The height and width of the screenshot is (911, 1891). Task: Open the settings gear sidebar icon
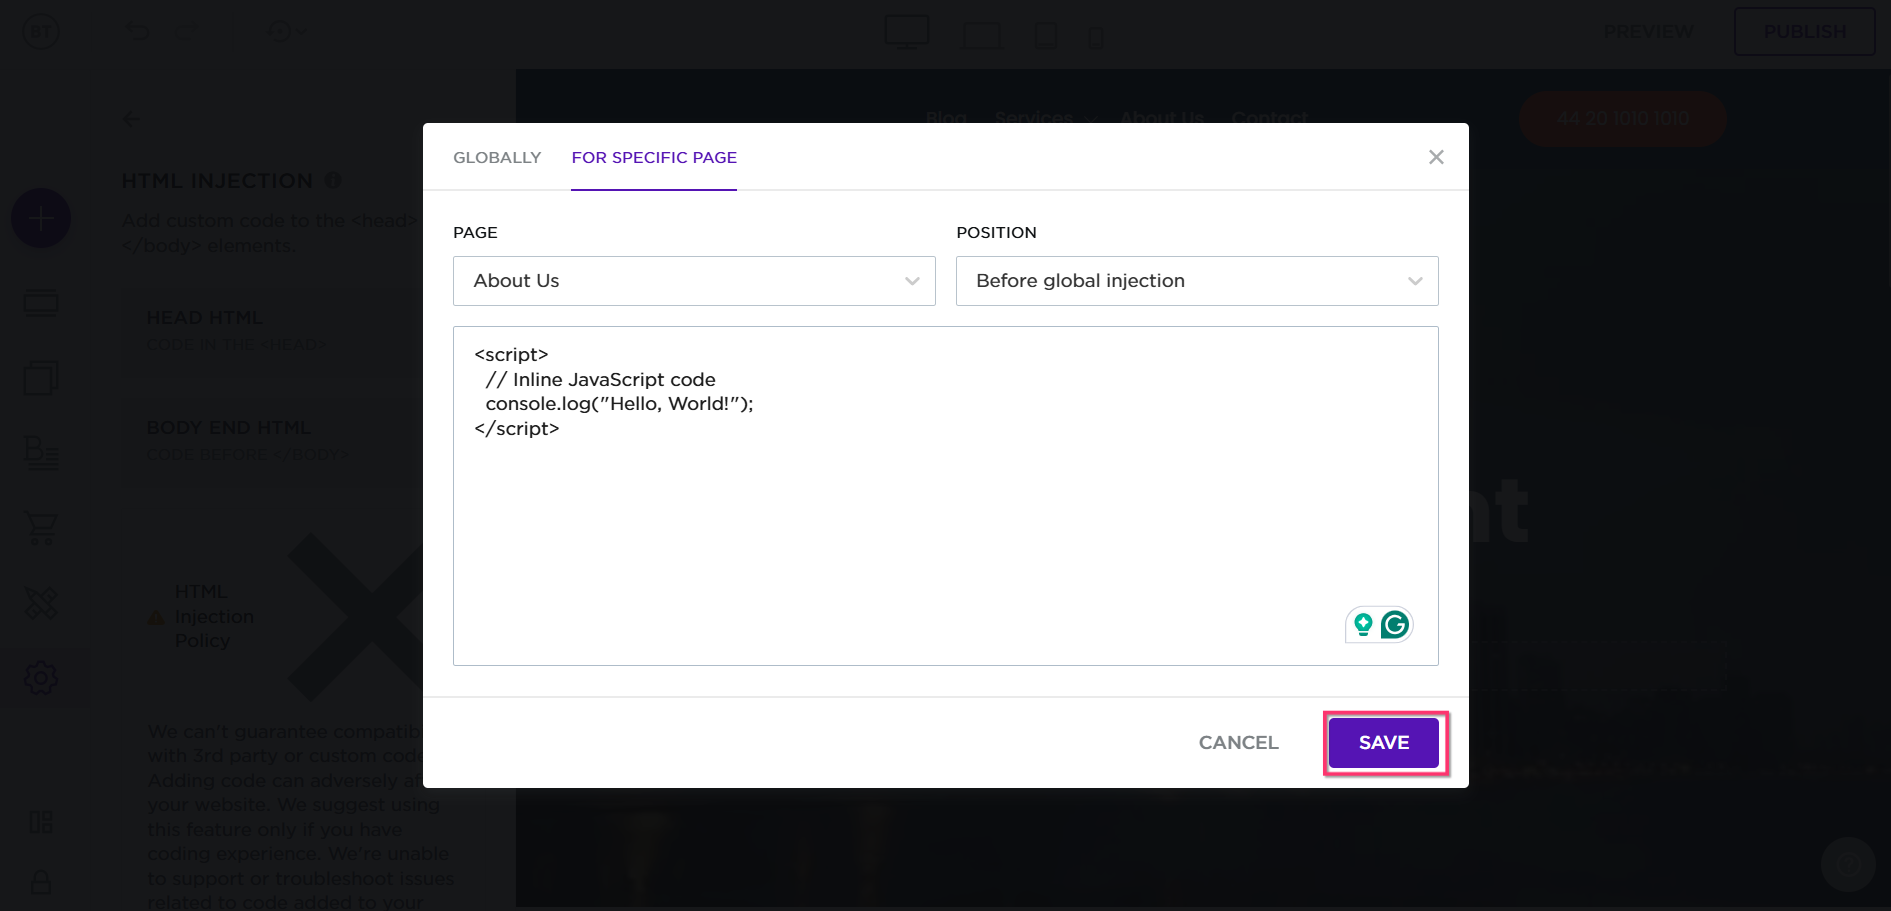point(41,678)
